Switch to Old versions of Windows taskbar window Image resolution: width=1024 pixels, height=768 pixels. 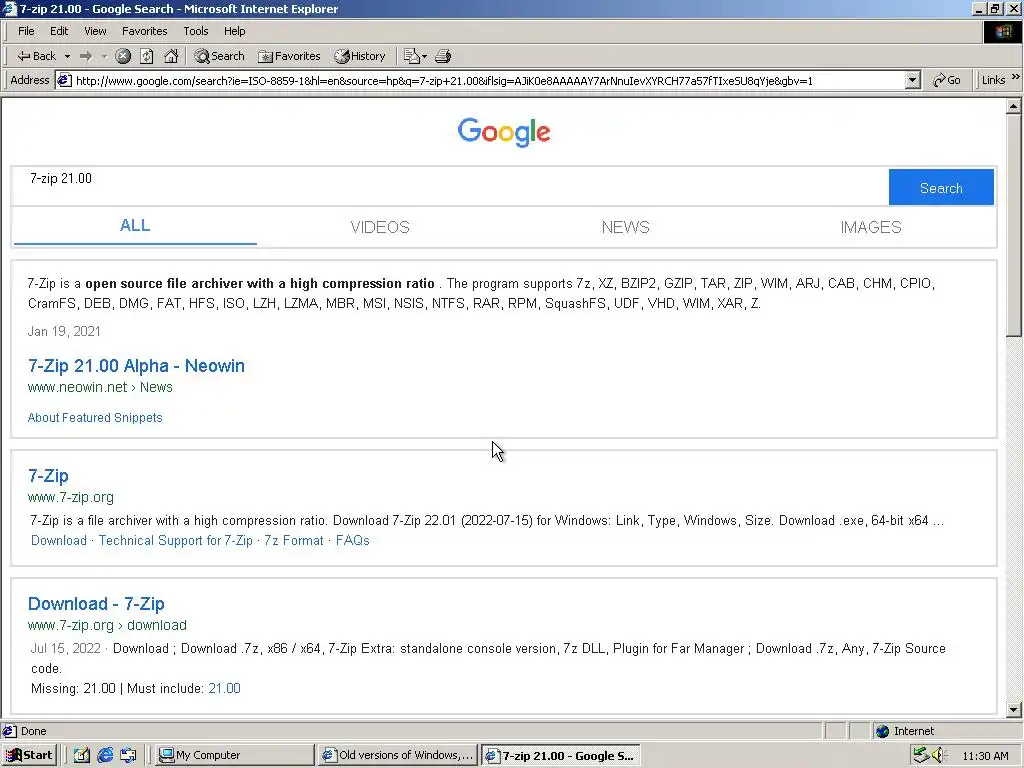[x=398, y=755]
